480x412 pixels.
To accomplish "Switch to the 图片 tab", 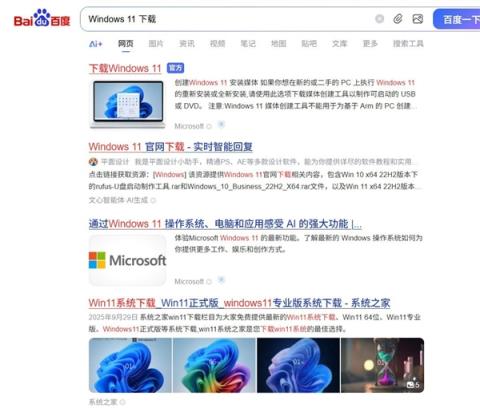I will [156, 44].
